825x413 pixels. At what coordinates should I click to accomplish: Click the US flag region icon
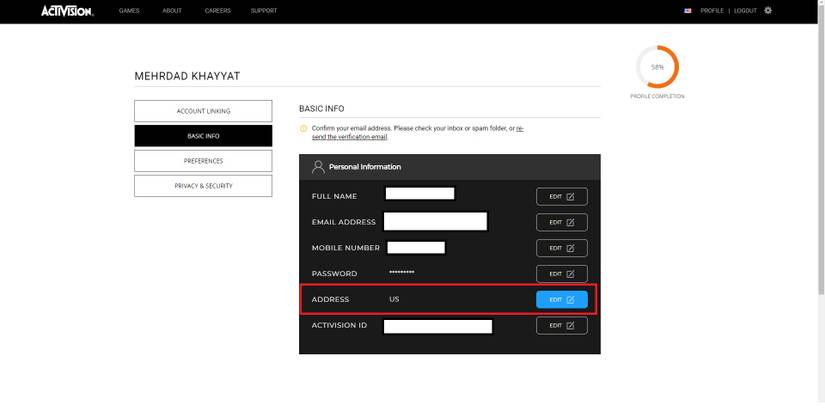point(688,11)
